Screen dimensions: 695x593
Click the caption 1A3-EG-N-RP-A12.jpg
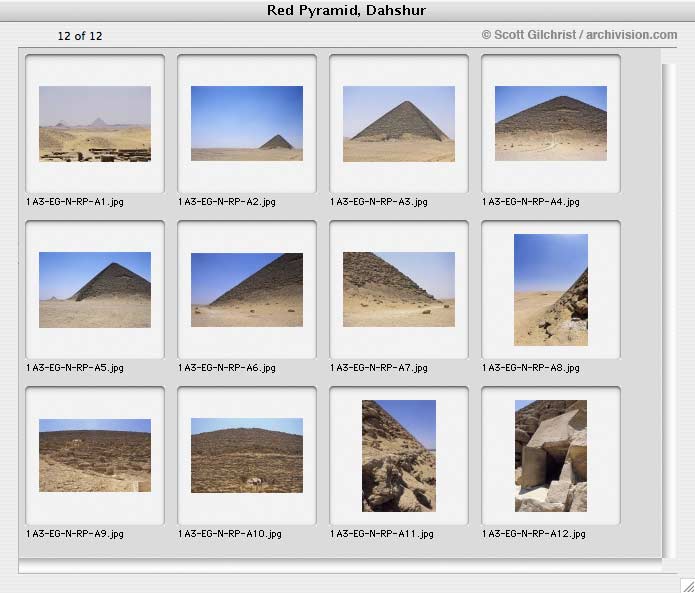click(534, 534)
